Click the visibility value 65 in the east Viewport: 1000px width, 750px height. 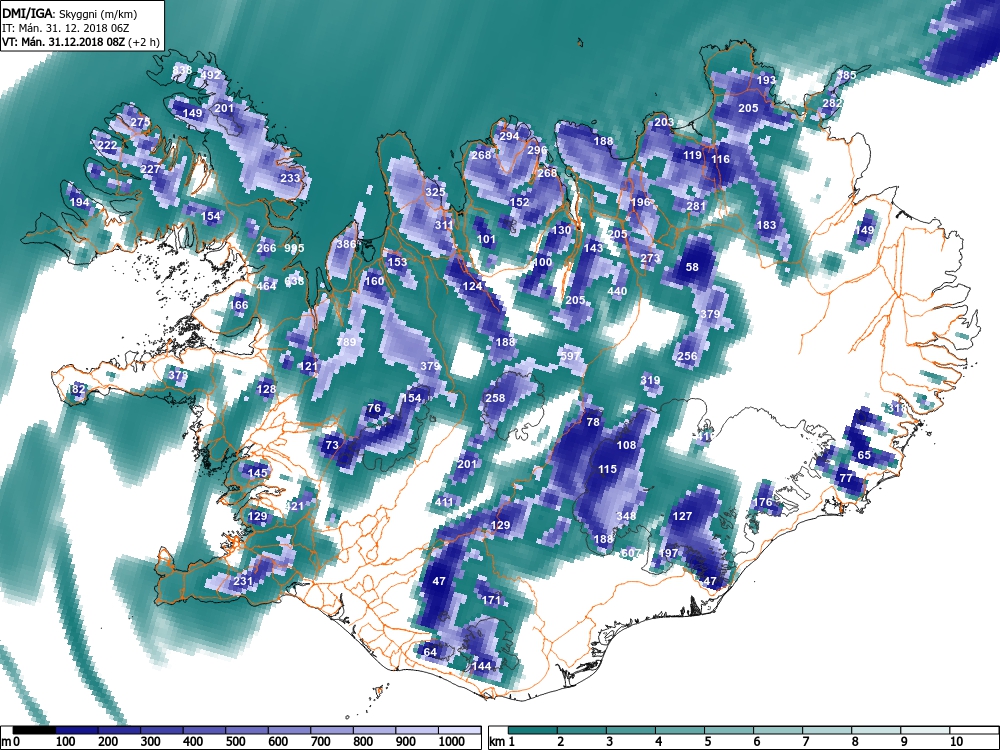click(x=864, y=455)
